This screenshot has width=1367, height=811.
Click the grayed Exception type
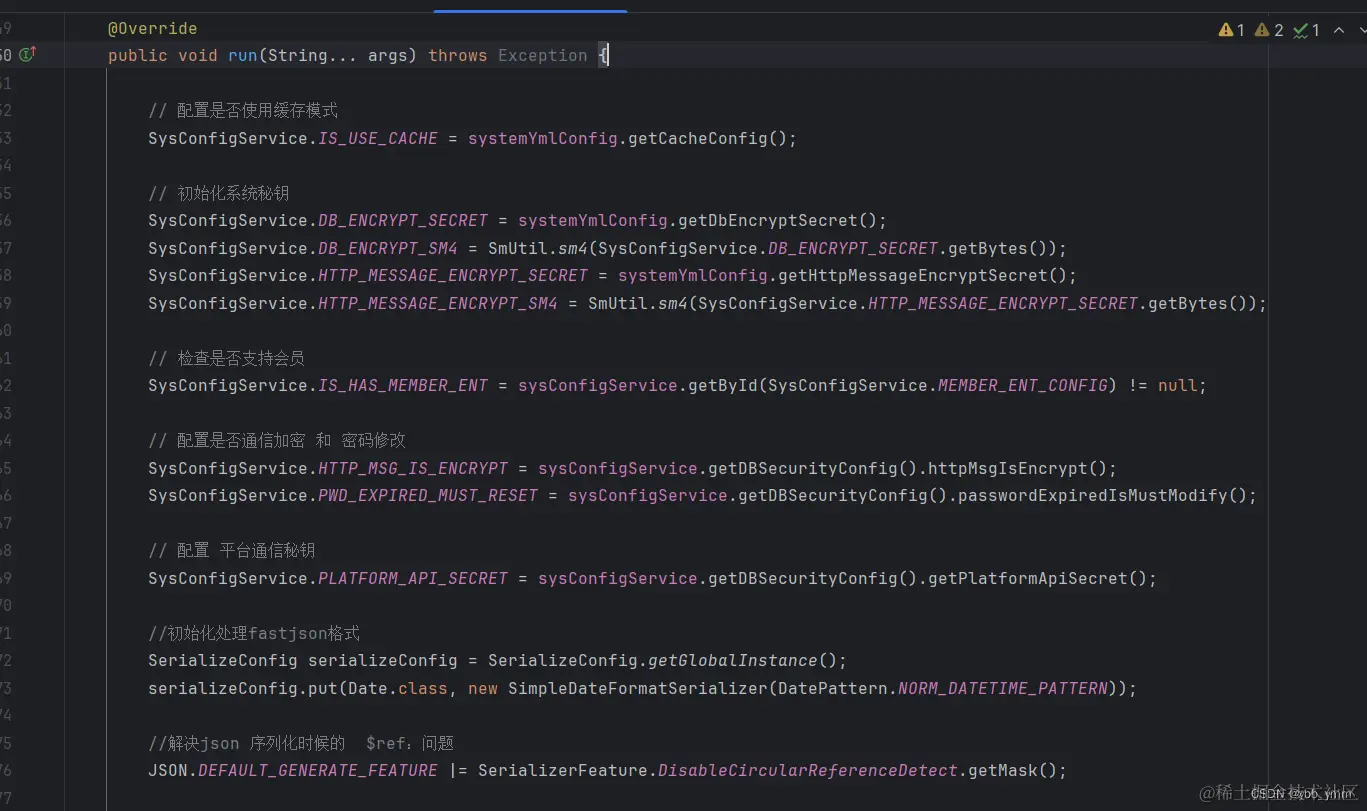[543, 55]
